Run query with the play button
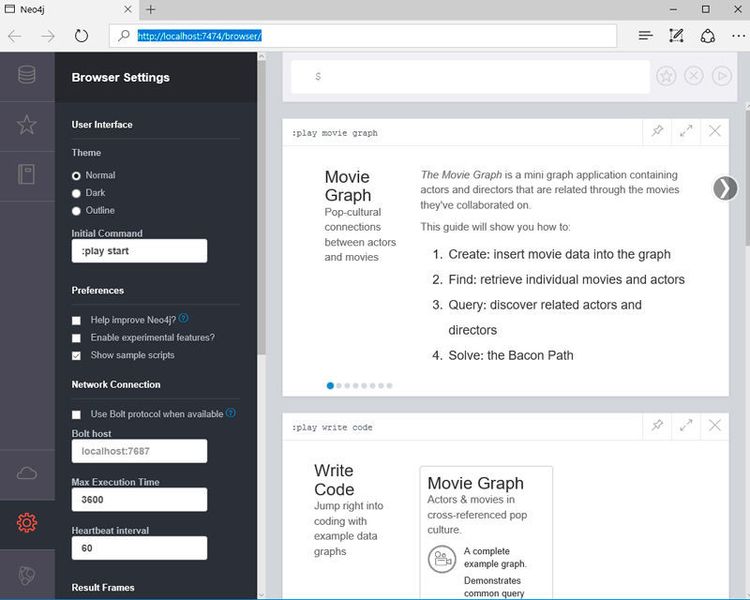 point(722,76)
